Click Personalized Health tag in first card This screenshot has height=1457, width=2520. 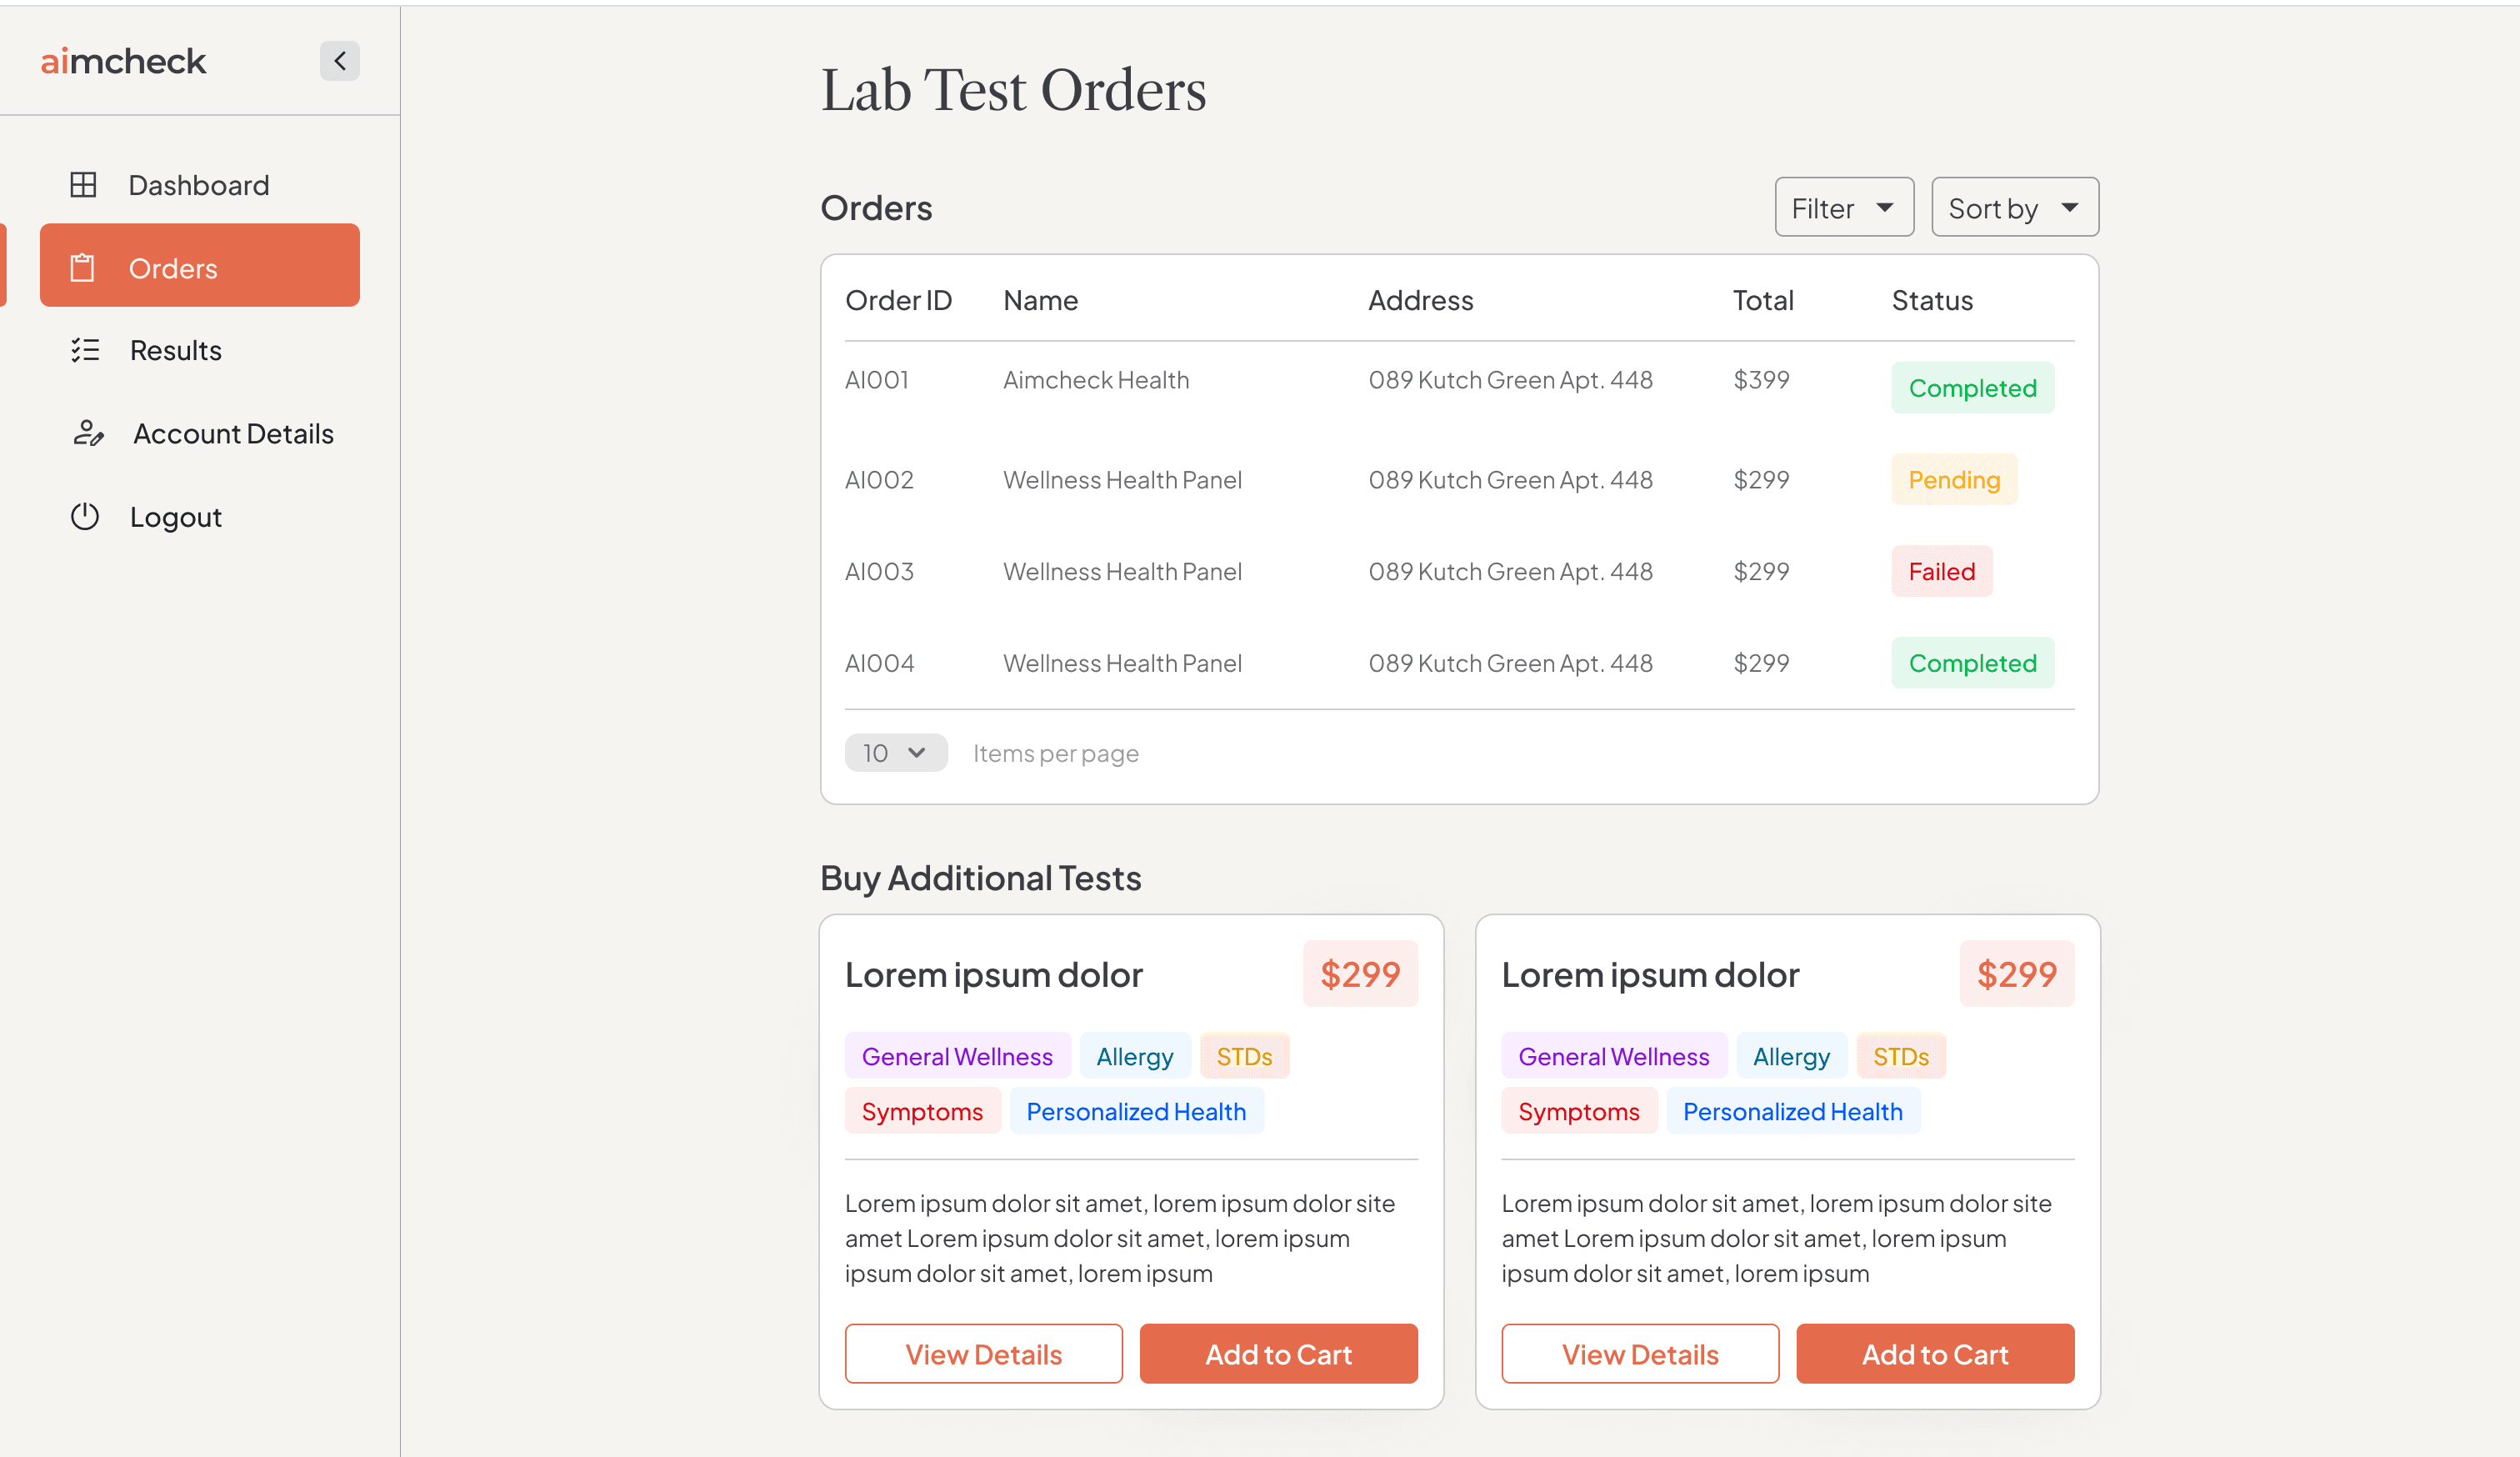pyautogui.click(x=1136, y=1111)
